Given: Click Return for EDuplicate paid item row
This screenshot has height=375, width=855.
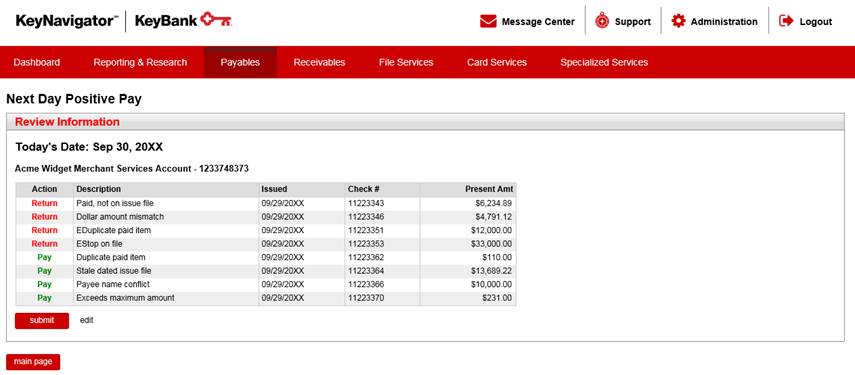Looking at the screenshot, I should click(x=44, y=231).
